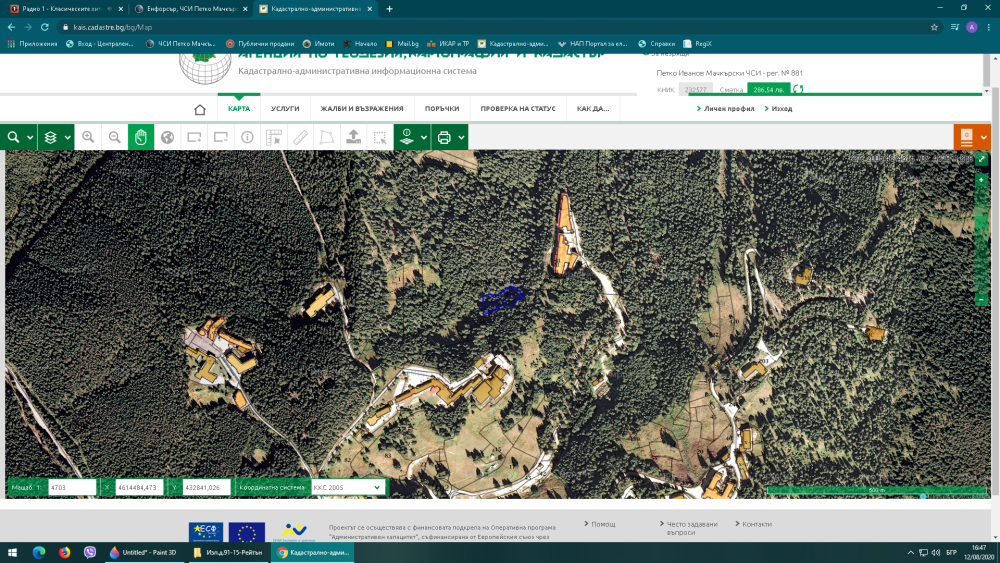Click the zoom out magnifier tool
The width and height of the screenshot is (1000, 563).
tap(115, 137)
